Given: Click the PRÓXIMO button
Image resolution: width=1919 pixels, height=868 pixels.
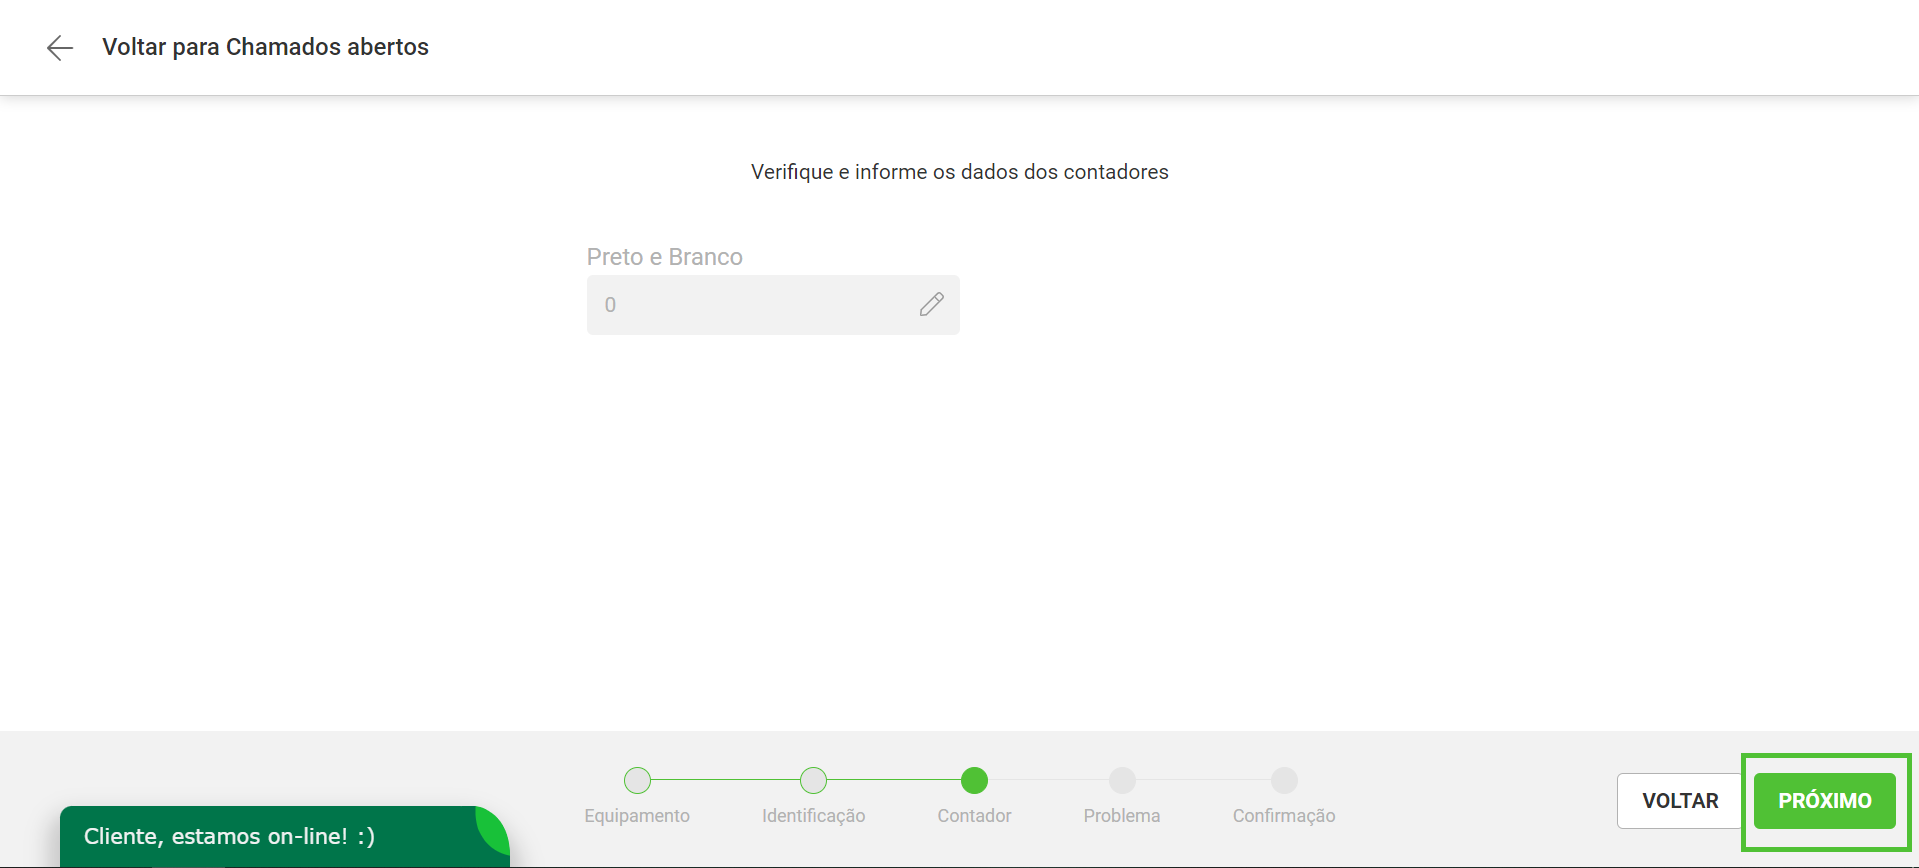Looking at the screenshot, I should click(1824, 801).
